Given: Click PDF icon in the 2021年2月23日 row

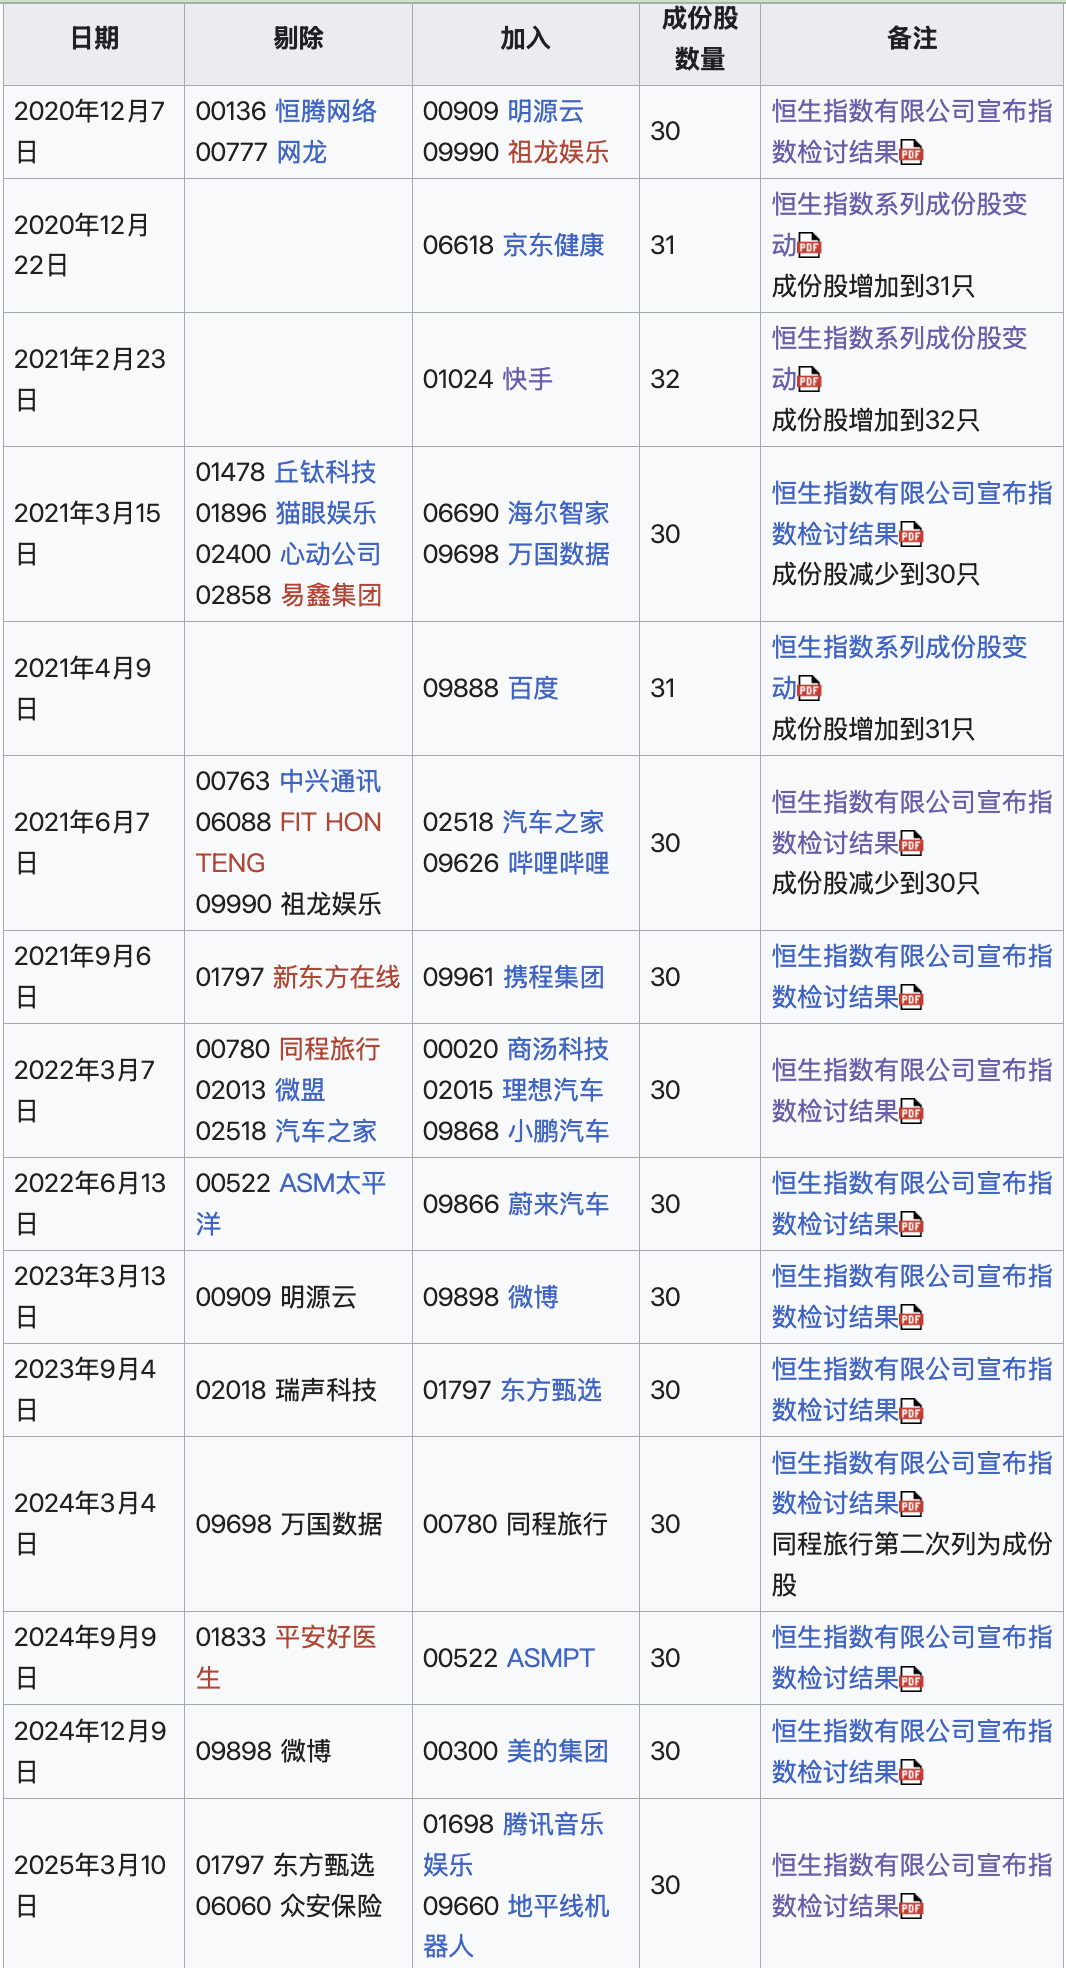Looking at the screenshot, I should 809,380.
